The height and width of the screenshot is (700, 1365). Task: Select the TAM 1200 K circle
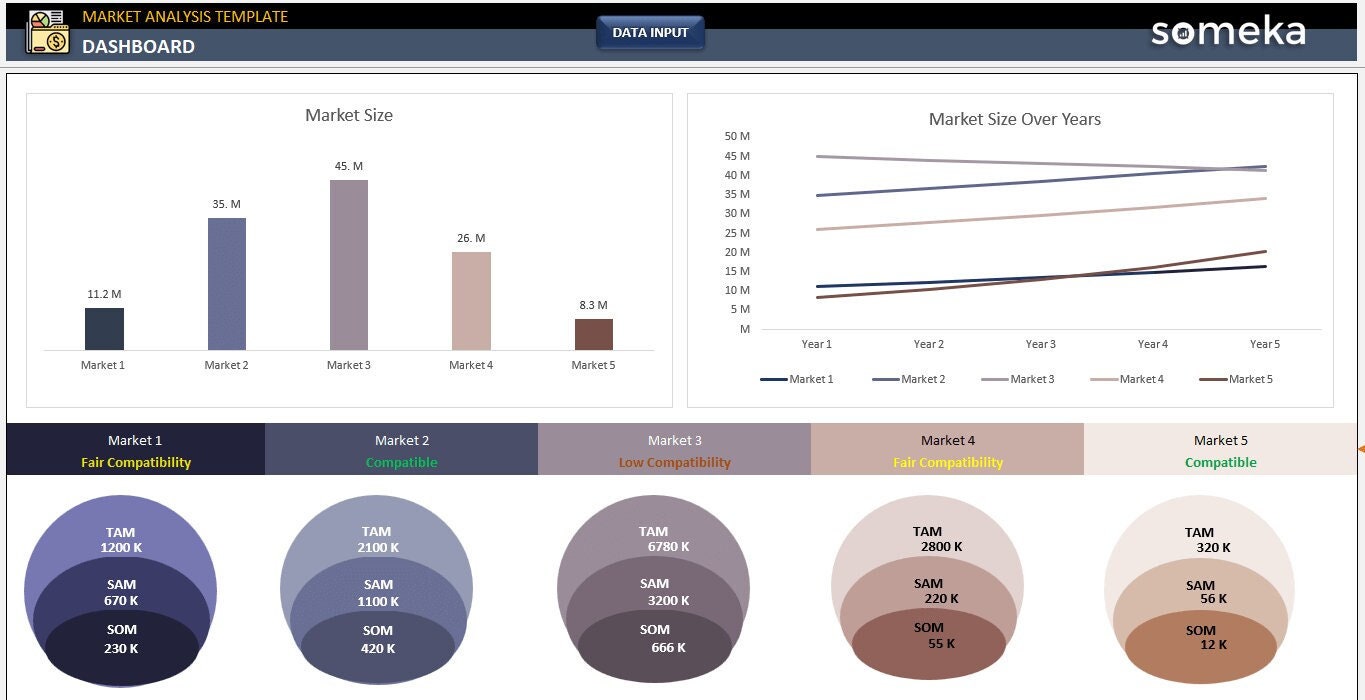pos(120,539)
